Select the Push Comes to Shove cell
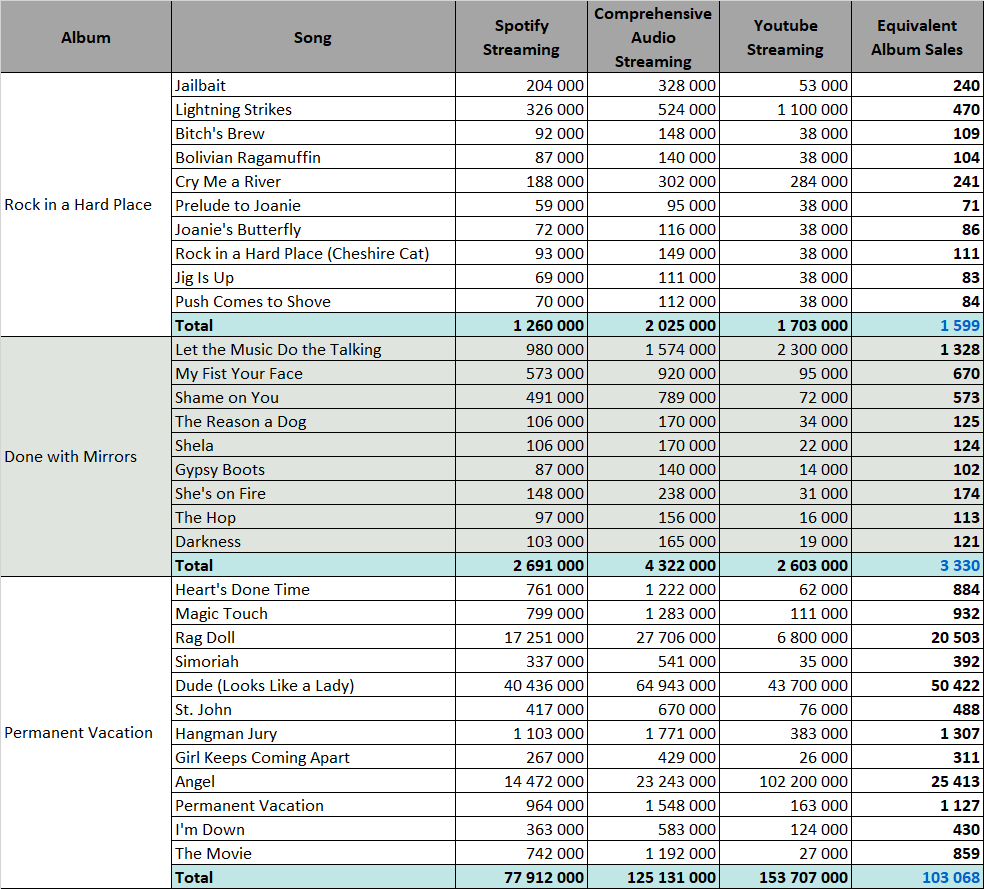This screenshot has width=984, height=889. click(313, 301)
